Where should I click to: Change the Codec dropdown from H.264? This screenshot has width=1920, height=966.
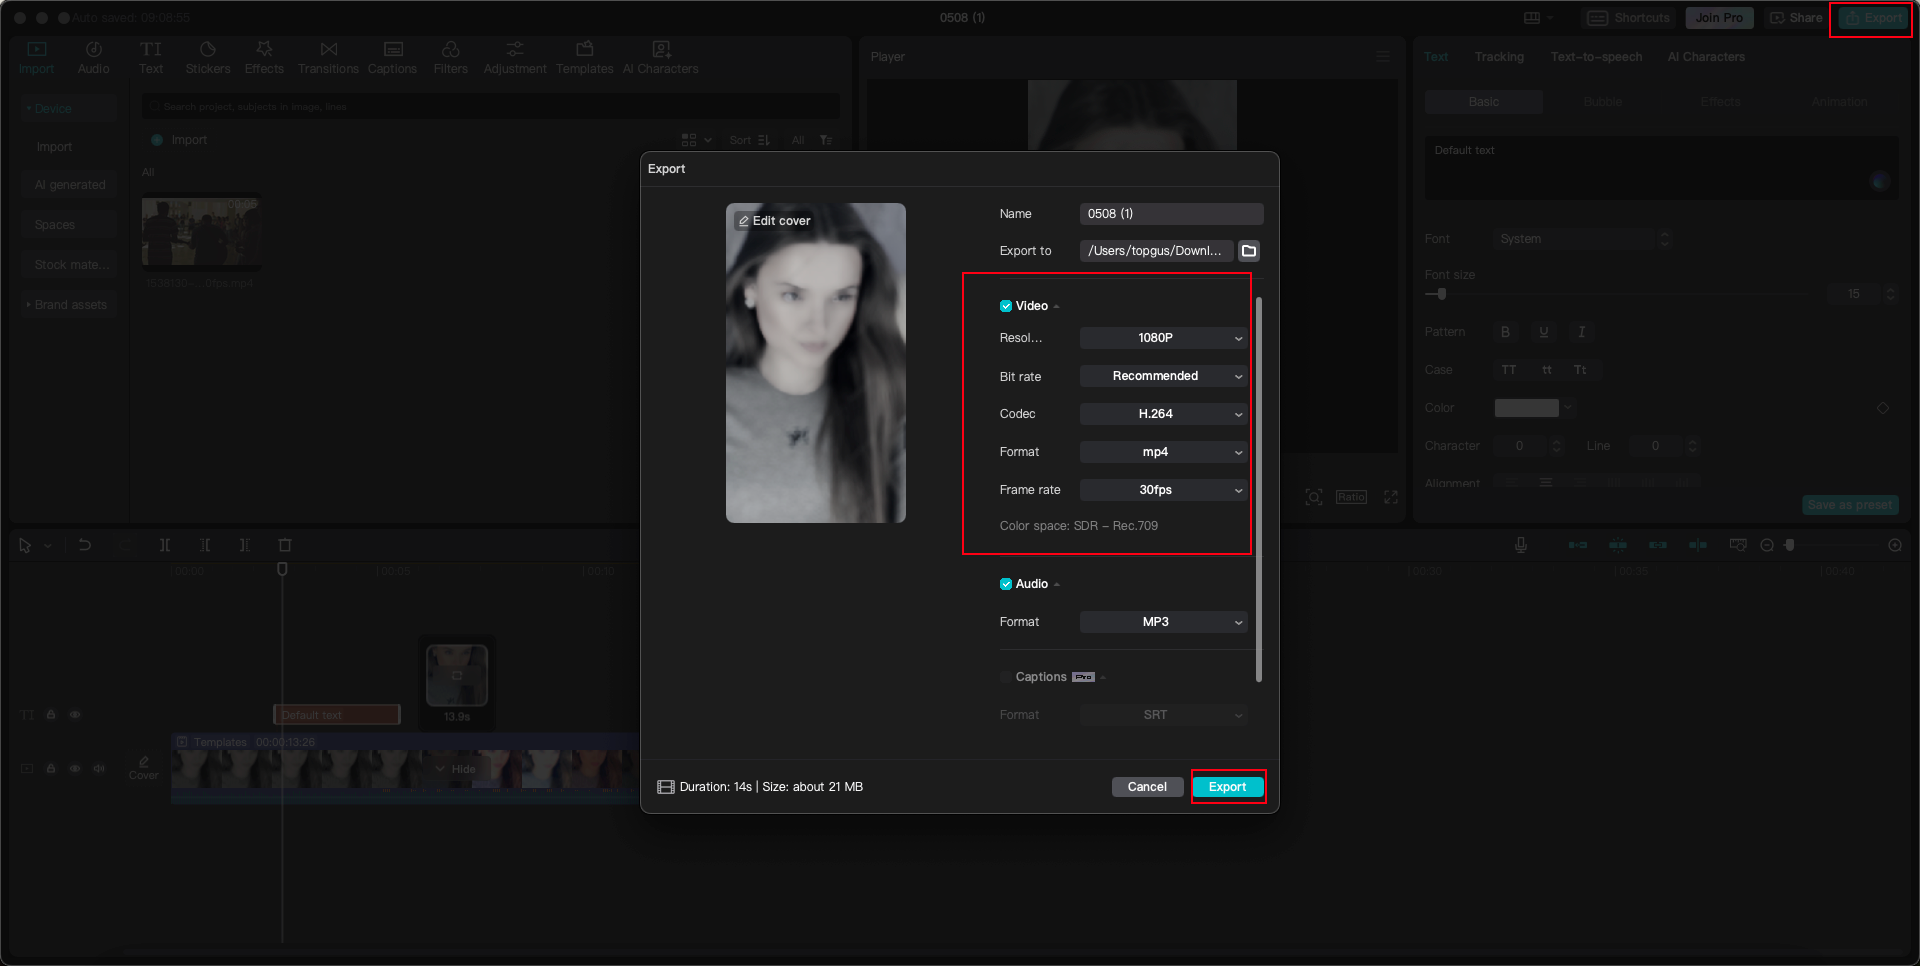click(1163, 414)
